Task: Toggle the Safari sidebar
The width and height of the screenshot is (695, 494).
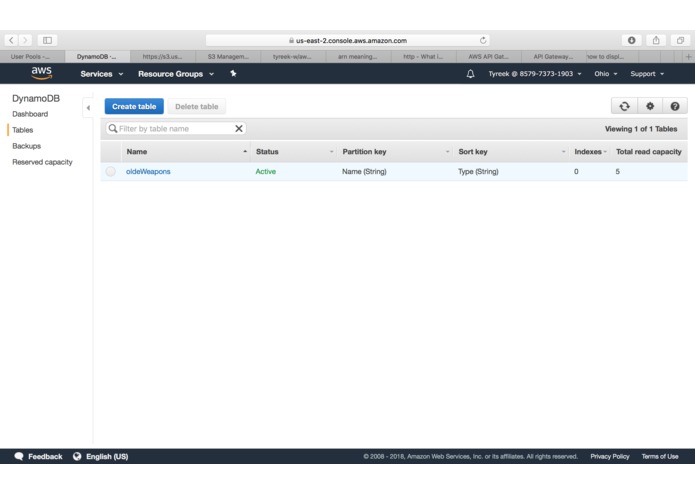Action: coord(47,40)
